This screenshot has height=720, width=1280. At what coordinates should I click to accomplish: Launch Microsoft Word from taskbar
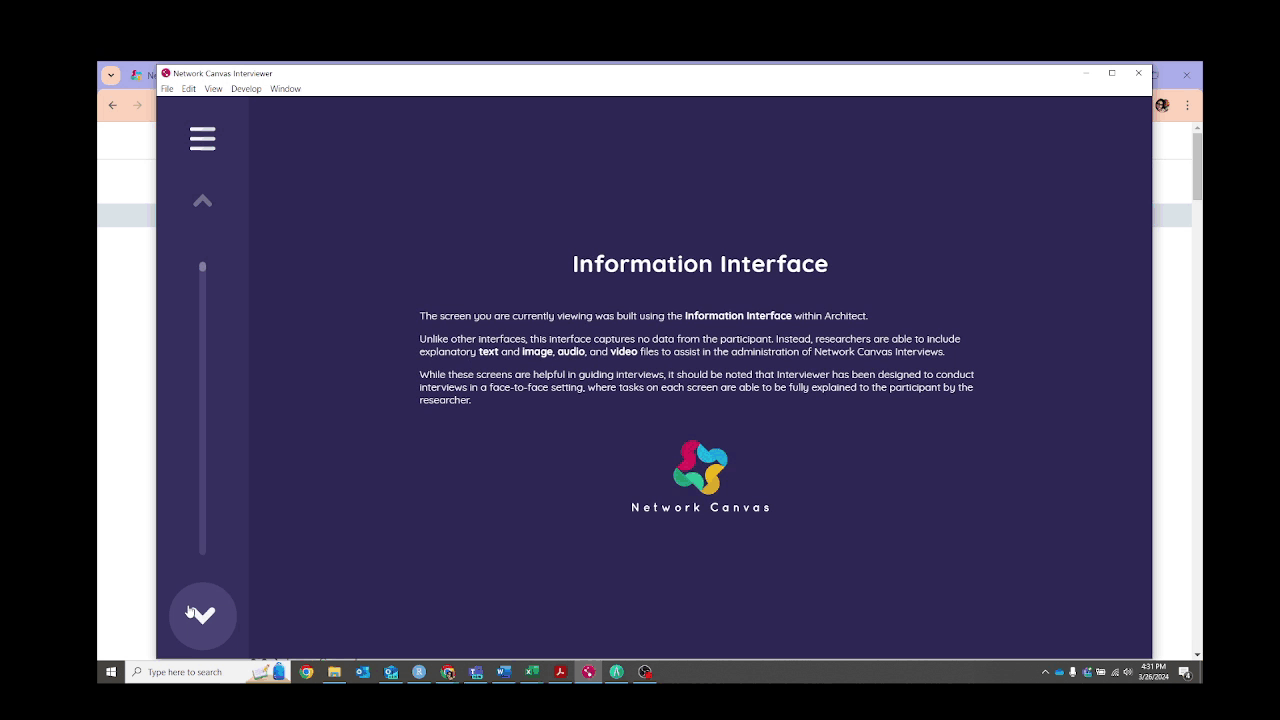504,672
